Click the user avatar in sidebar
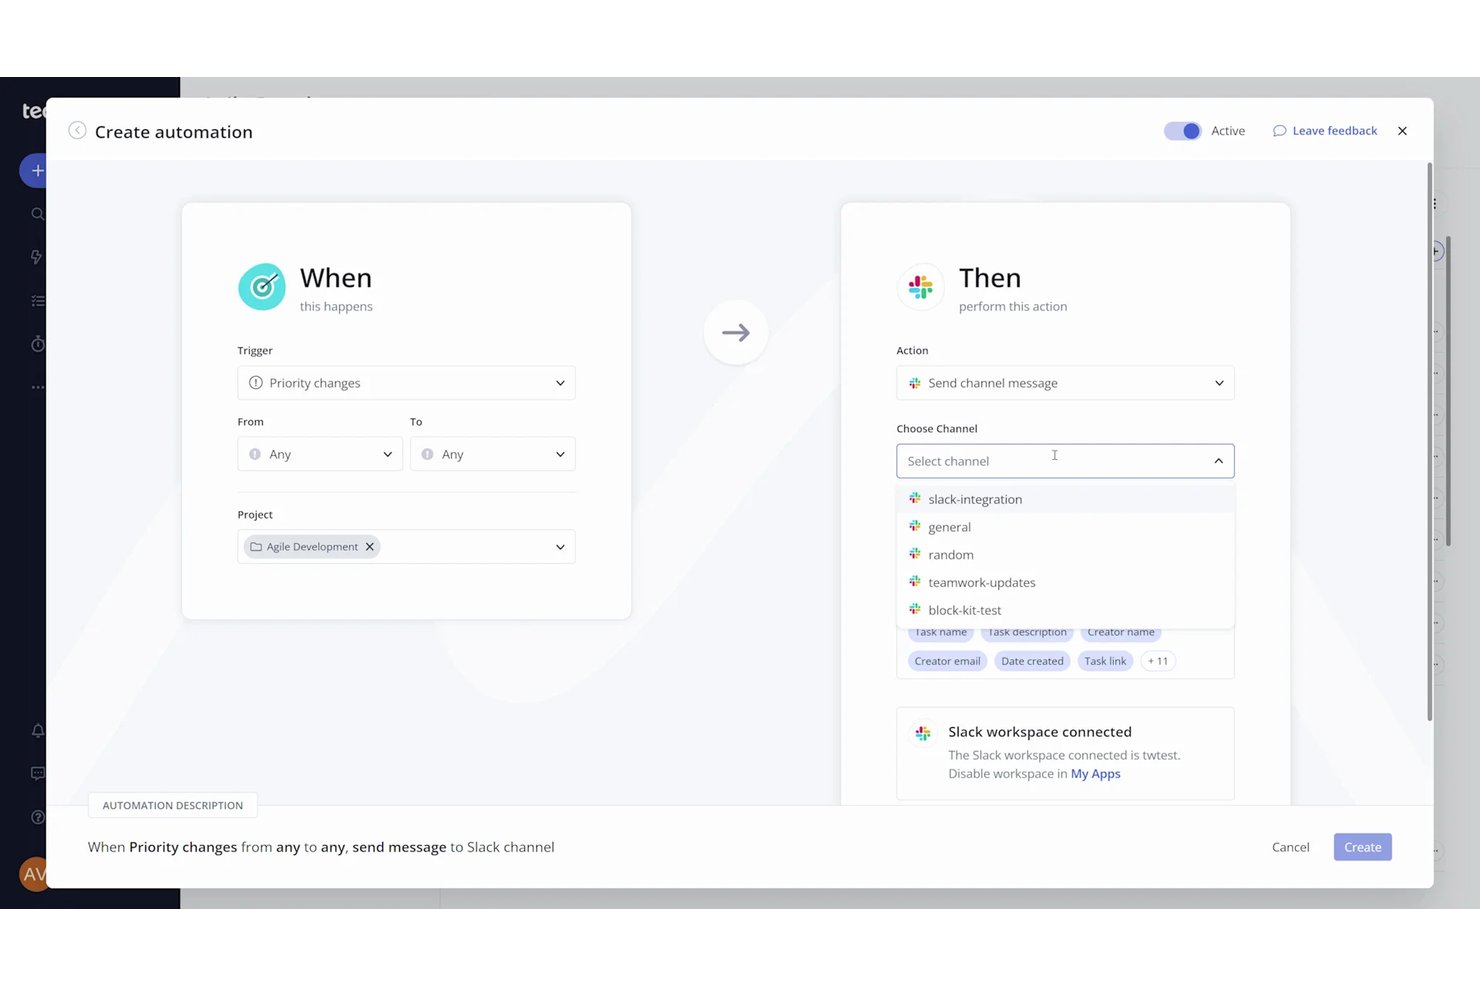The height and width of the screenshot is (987, 1480). coord(33,874)
